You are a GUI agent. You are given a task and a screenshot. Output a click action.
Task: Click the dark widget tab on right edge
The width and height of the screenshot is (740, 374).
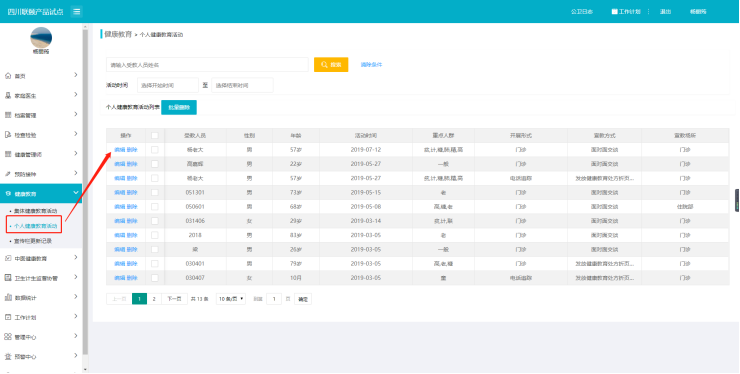coord(737,201)
